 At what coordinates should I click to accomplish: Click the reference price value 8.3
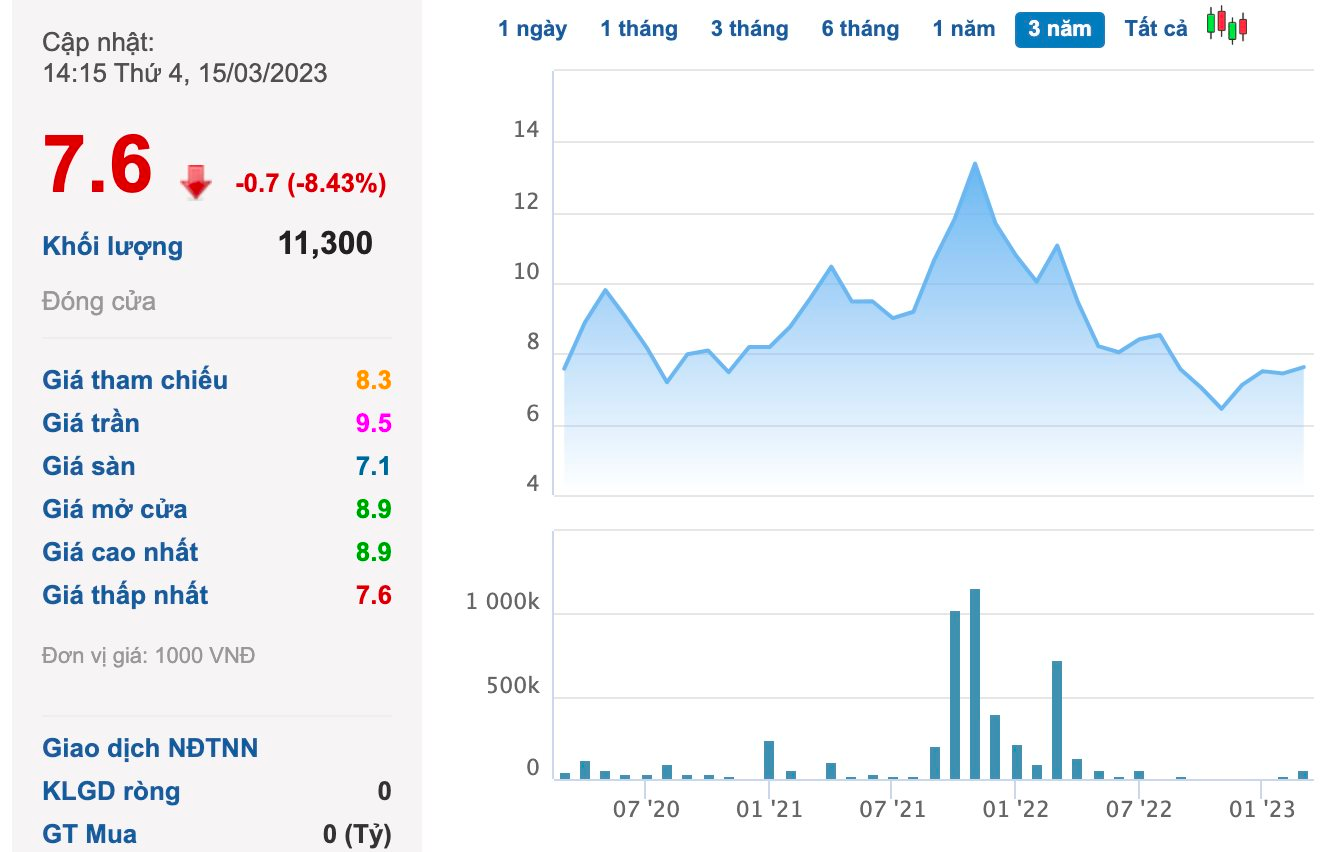pos(373,380)
